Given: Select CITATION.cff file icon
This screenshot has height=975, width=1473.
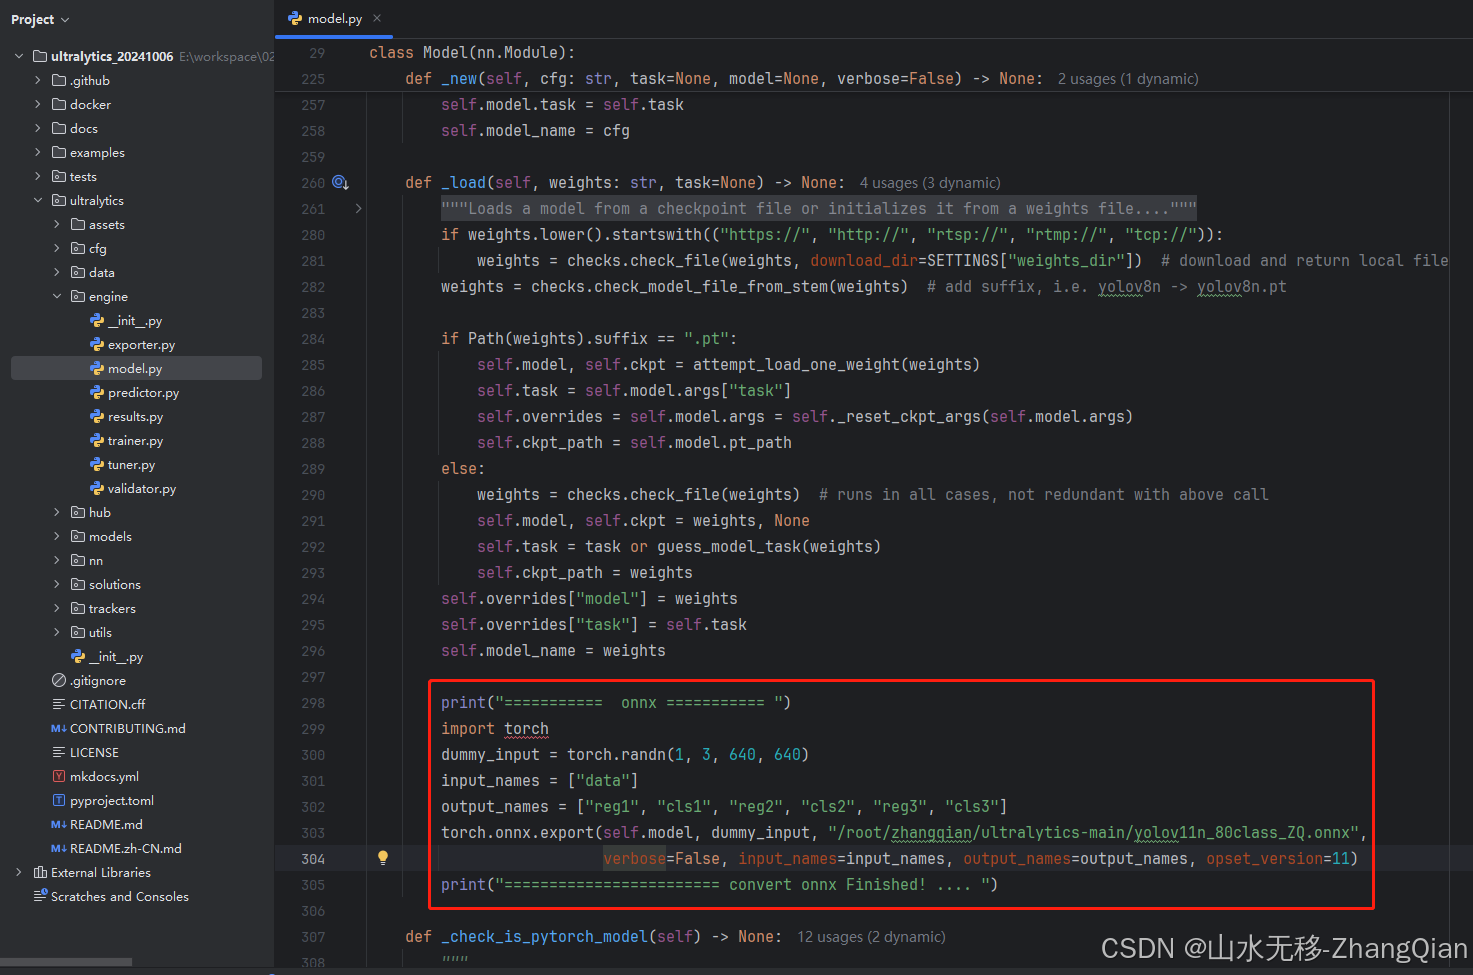Looking at the screenshot, I should [x=59, y=704].
